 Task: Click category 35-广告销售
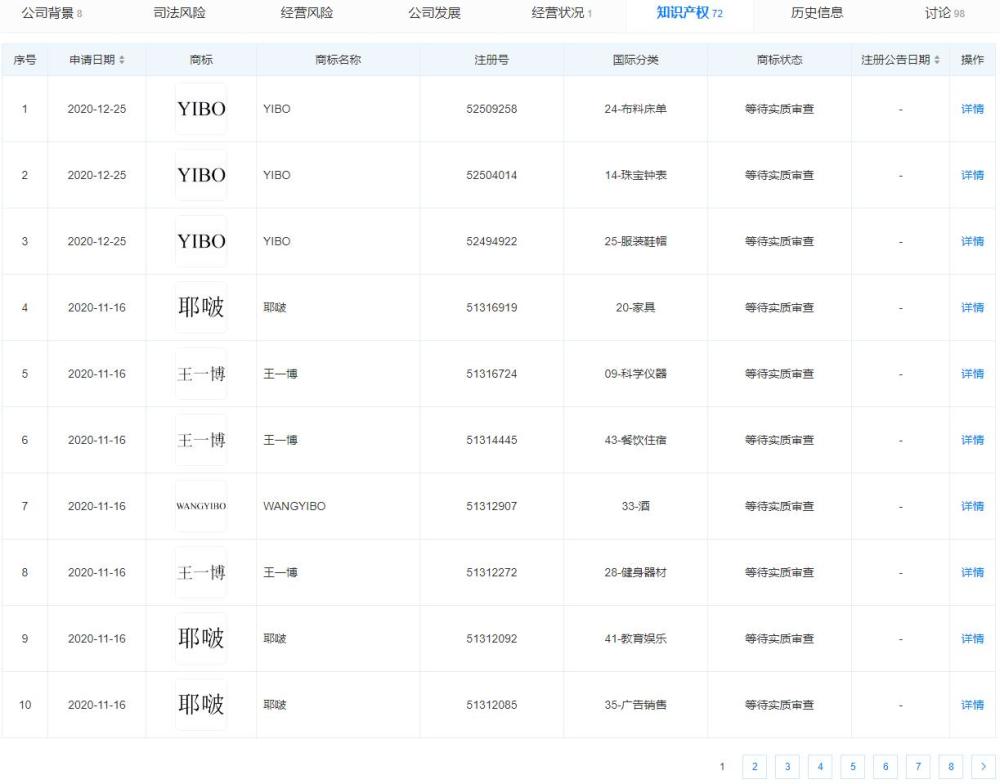point(635,705)
